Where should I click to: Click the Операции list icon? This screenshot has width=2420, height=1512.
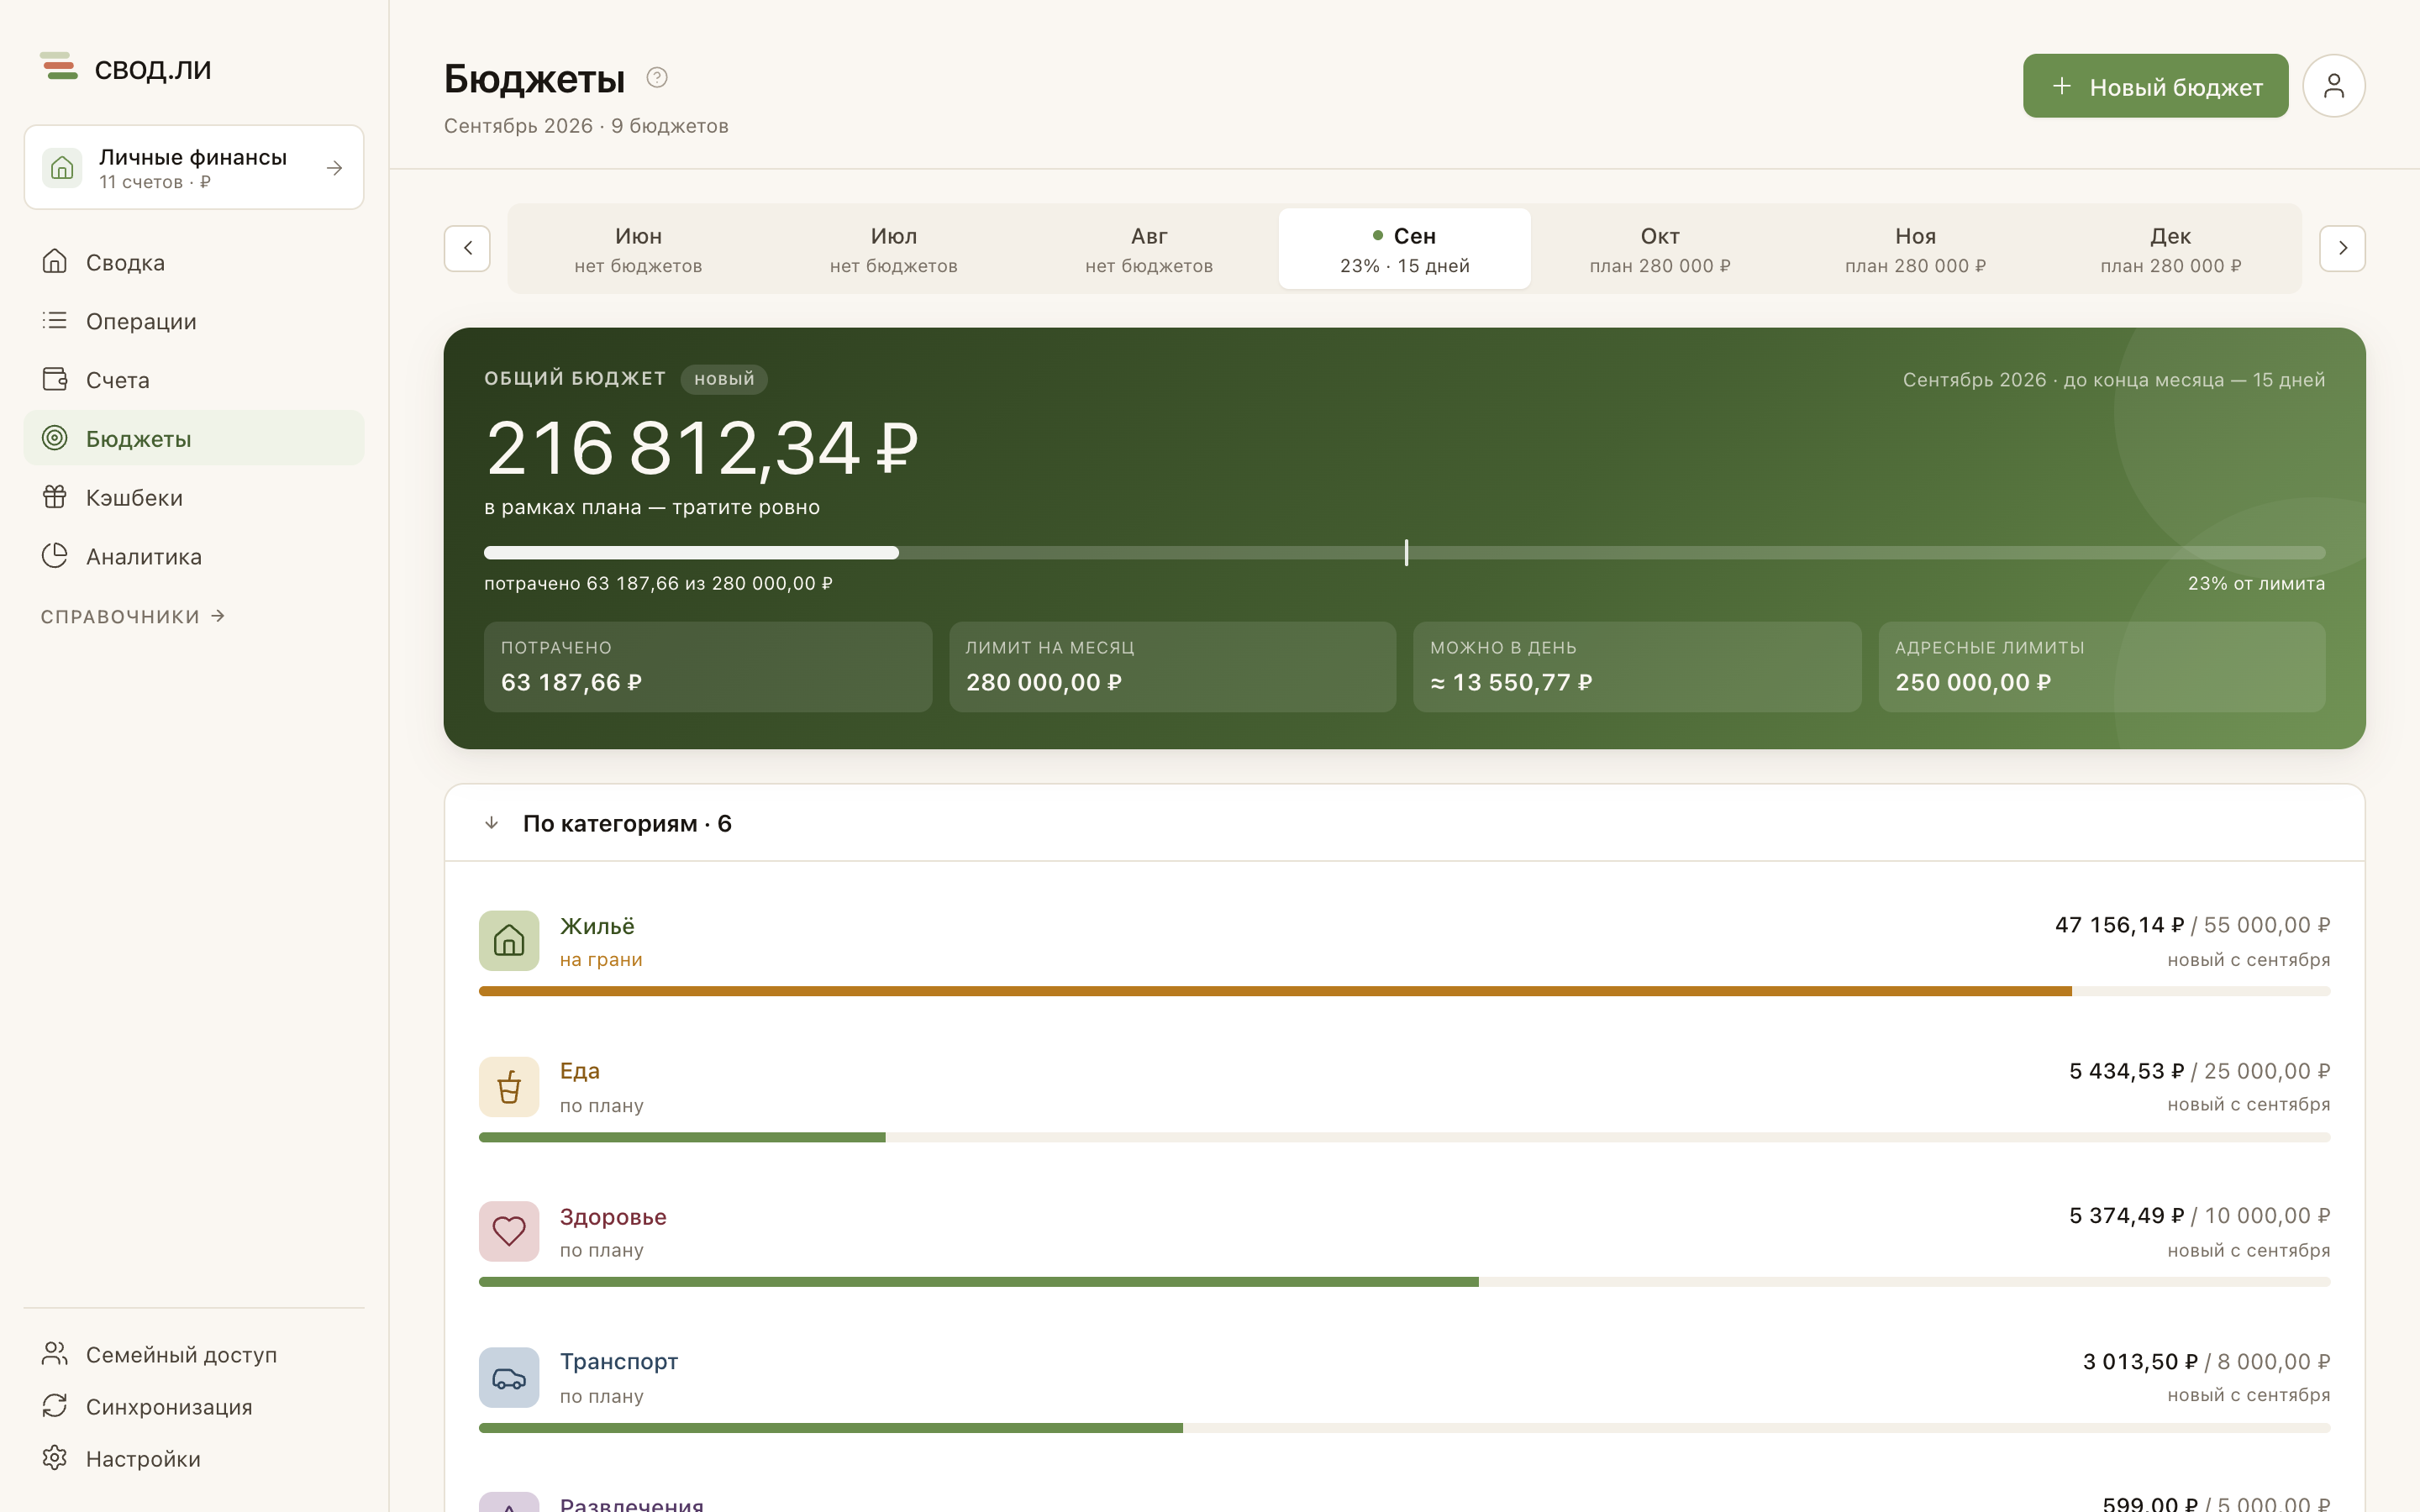pyautogui.click(x=55, y=321)
